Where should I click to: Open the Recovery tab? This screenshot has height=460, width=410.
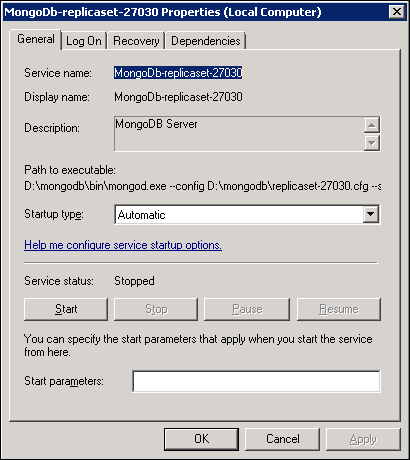tap(136, 41)
